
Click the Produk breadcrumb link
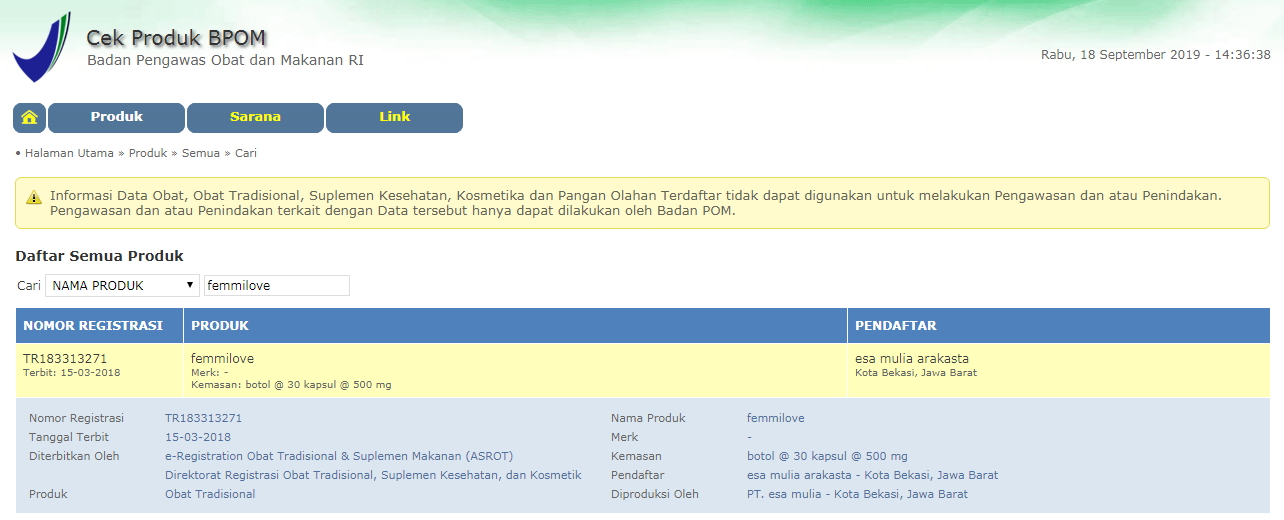click(147, 153)
